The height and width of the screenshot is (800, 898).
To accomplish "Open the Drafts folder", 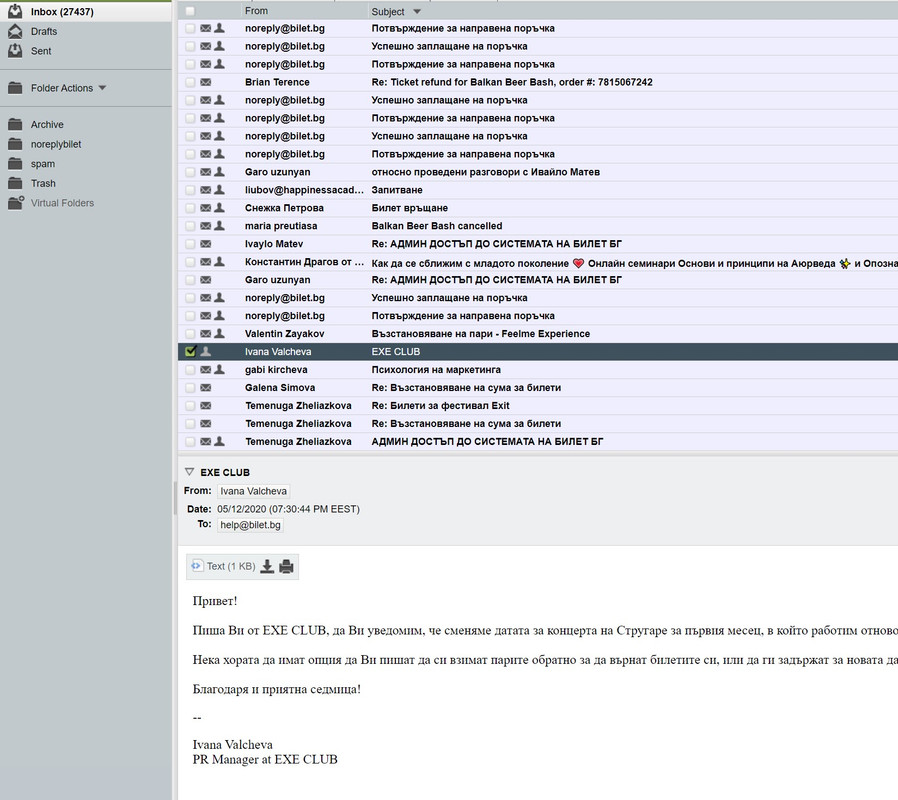I will tap(44, 31).
